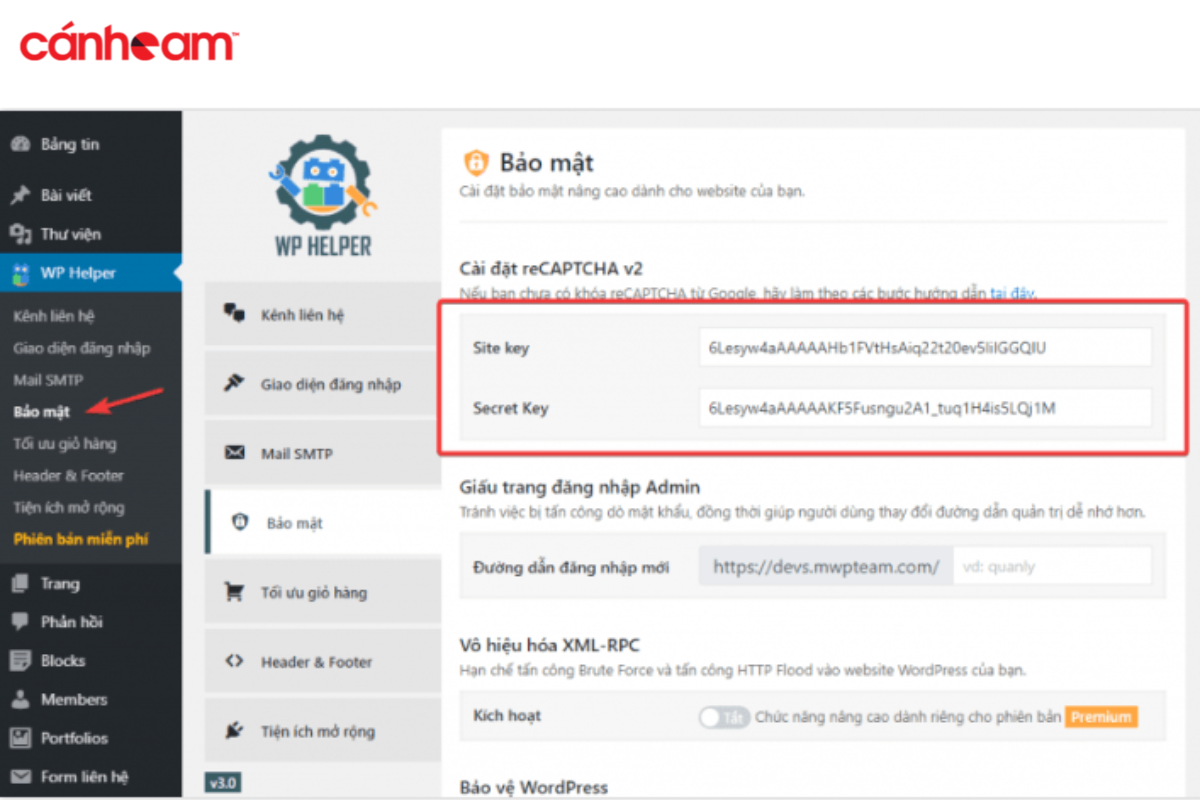
Task: Click the Members sidebar icon
Action: point(20,700)
